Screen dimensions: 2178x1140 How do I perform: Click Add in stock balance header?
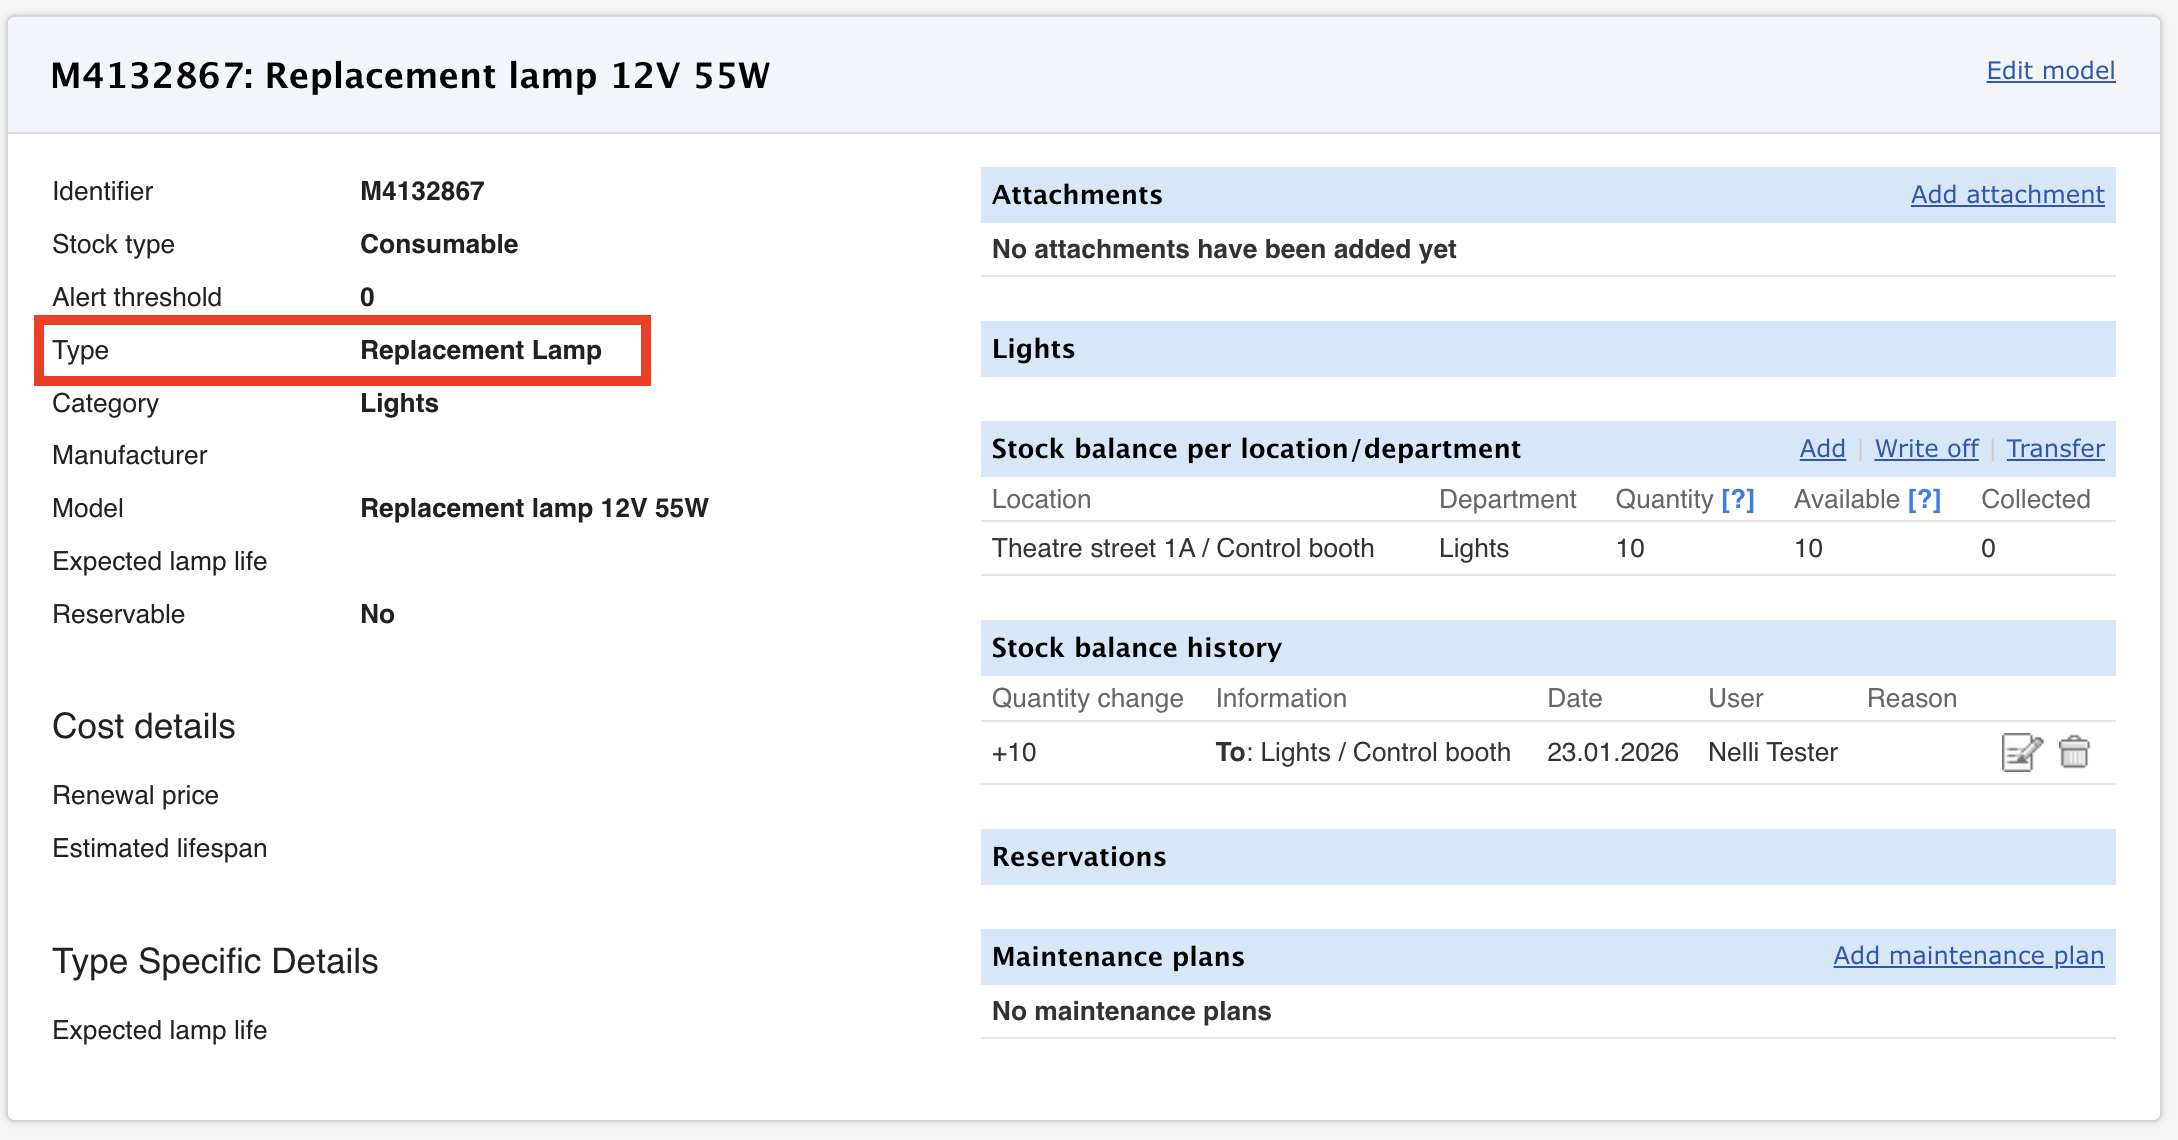[1822, 449]
